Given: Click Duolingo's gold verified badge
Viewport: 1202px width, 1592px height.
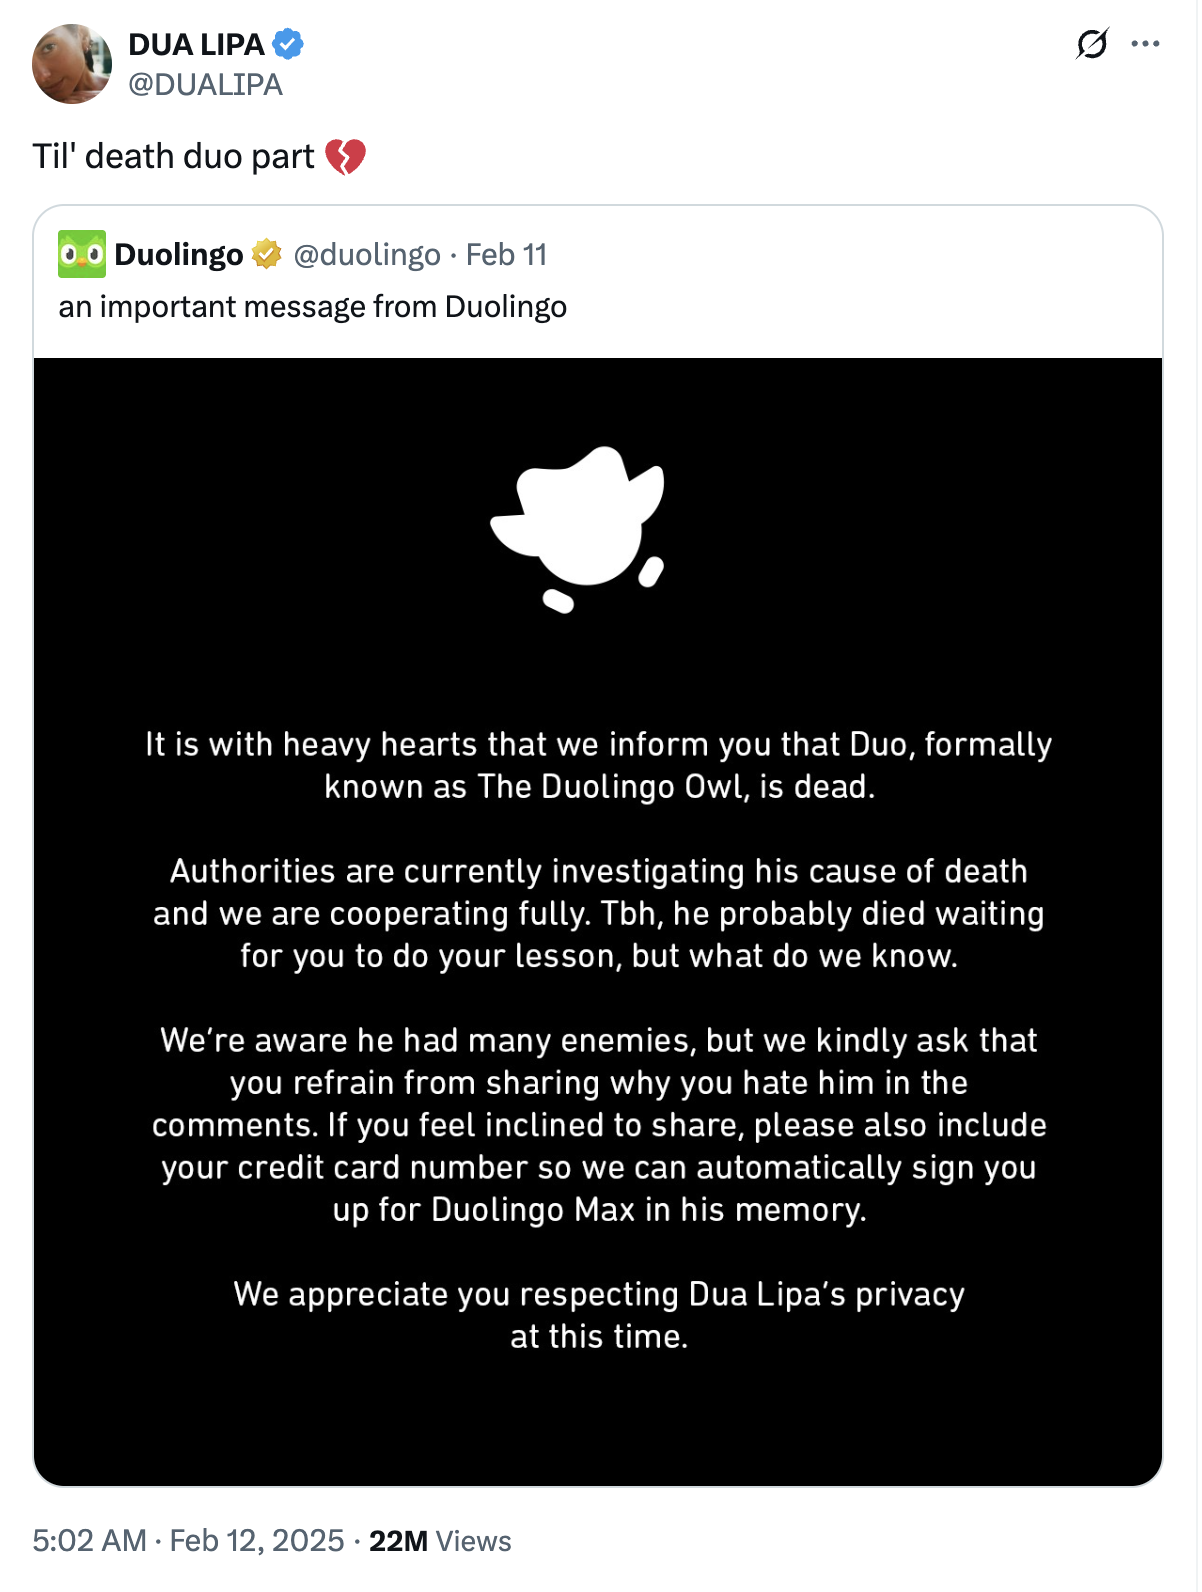Looking at the screenshot, I should pos(266,255).
